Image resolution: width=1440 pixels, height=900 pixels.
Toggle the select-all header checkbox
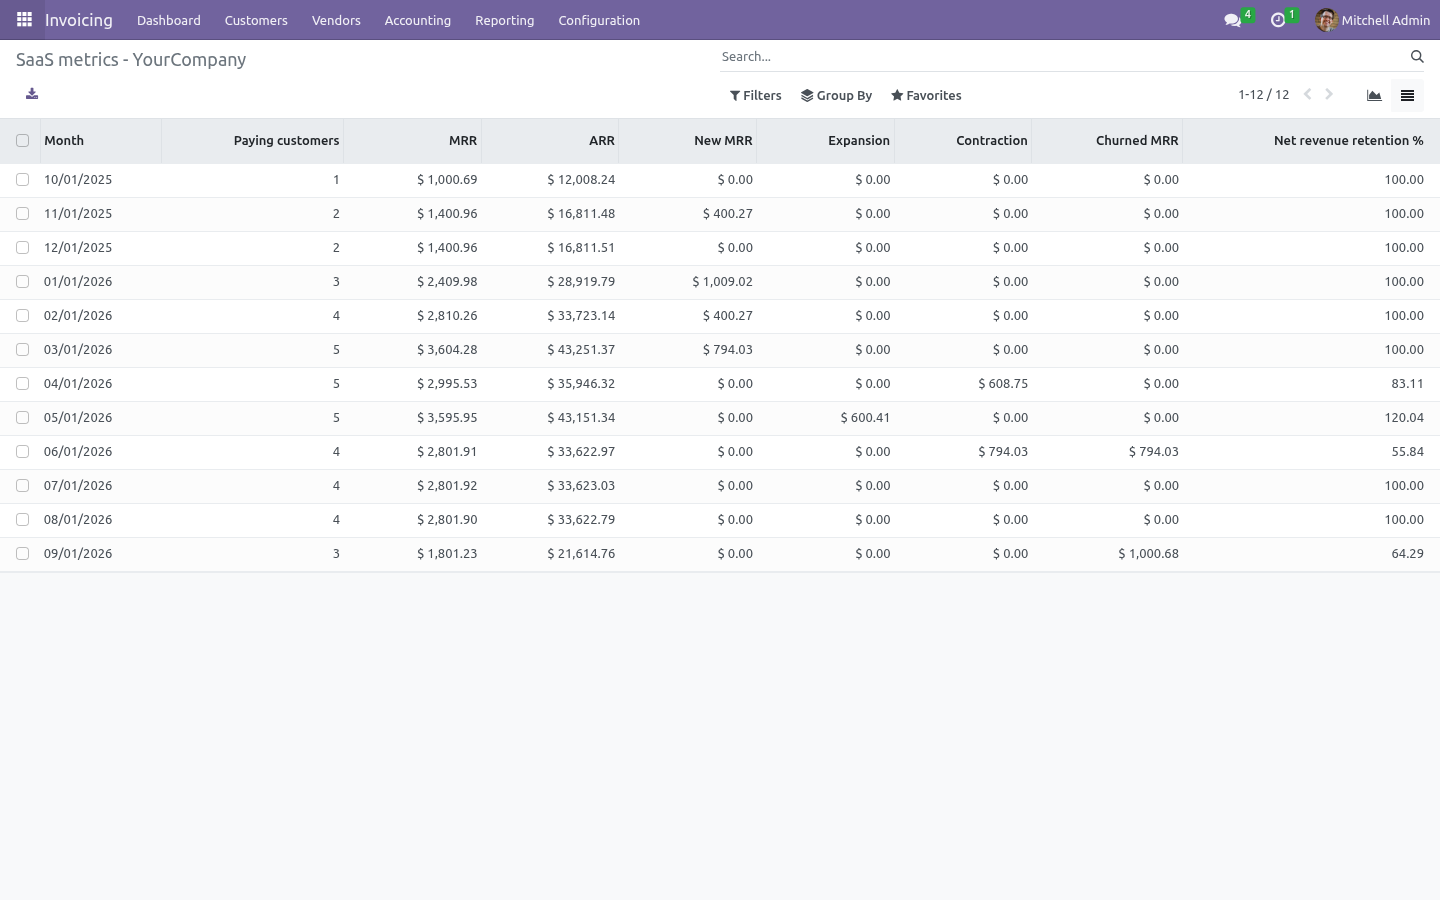(x=22, y=141)
